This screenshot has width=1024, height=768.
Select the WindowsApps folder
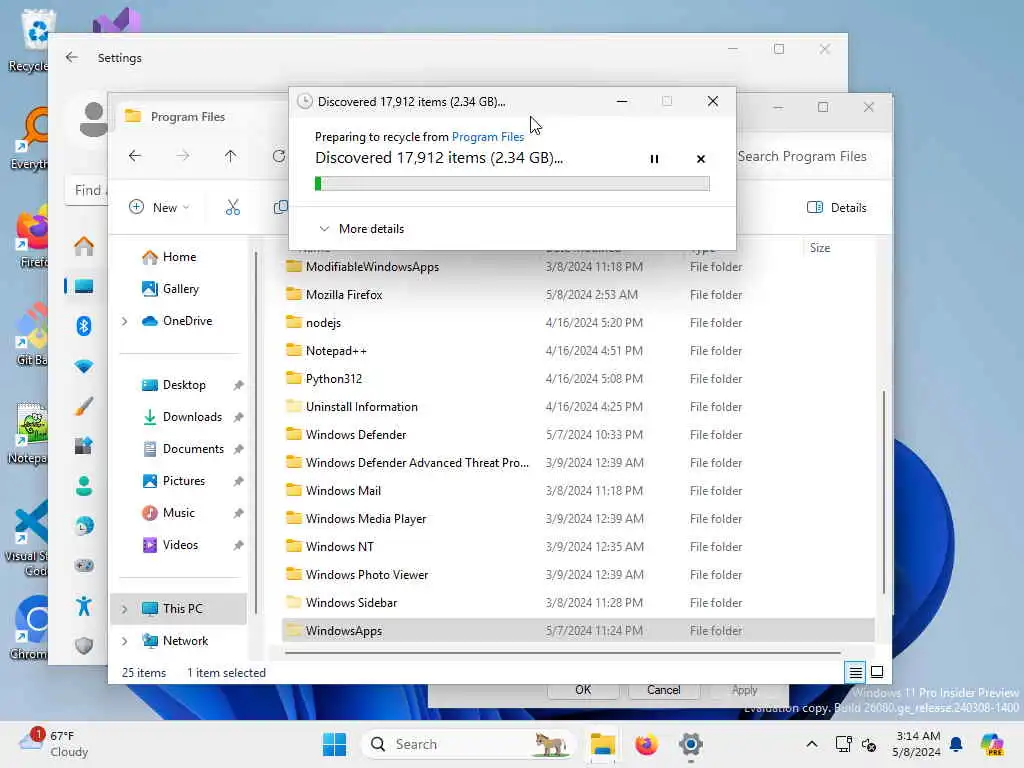tap(578, 631)
